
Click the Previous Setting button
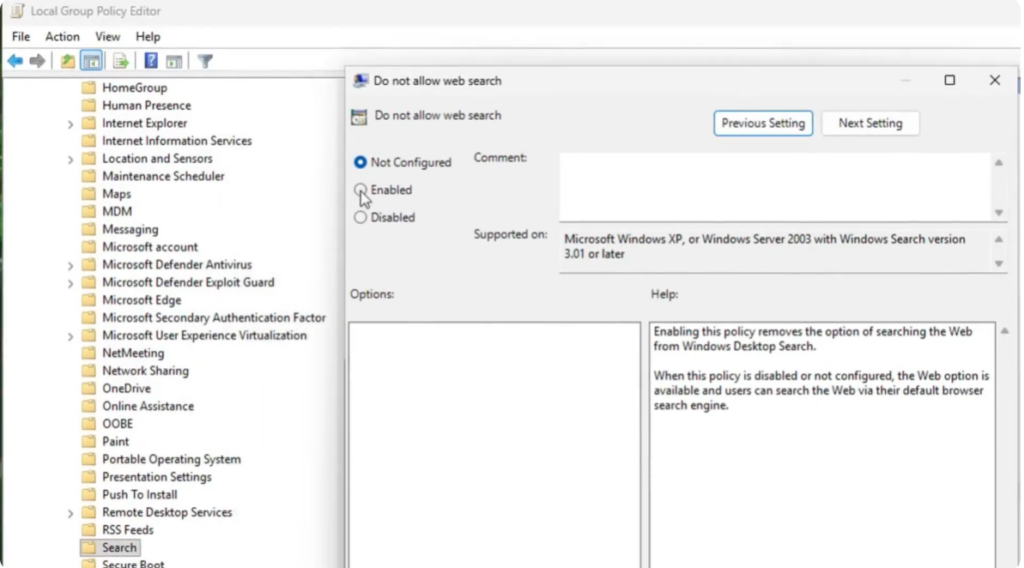coord(763,123)
